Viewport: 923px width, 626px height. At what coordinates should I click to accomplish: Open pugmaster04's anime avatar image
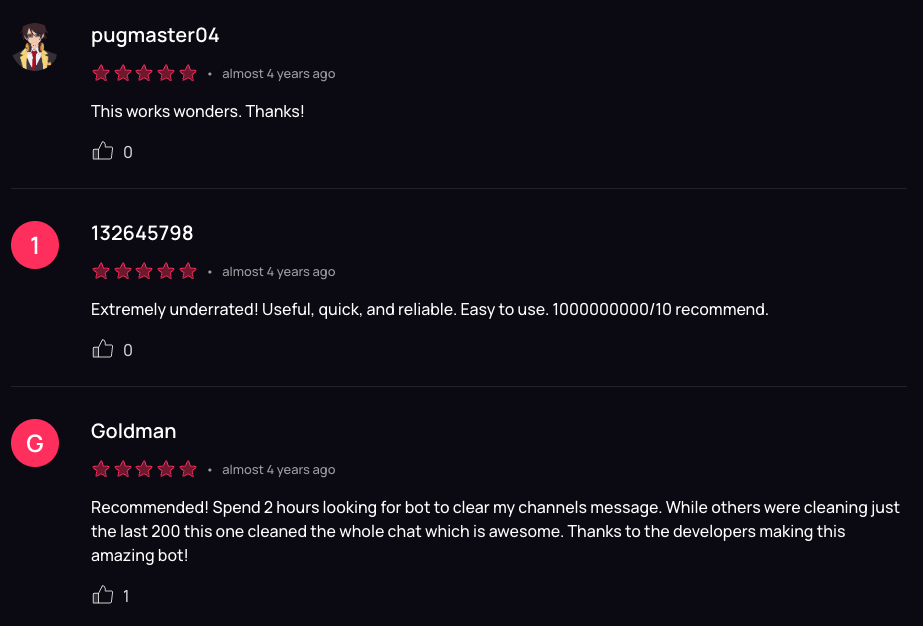(x=34, y=46)
